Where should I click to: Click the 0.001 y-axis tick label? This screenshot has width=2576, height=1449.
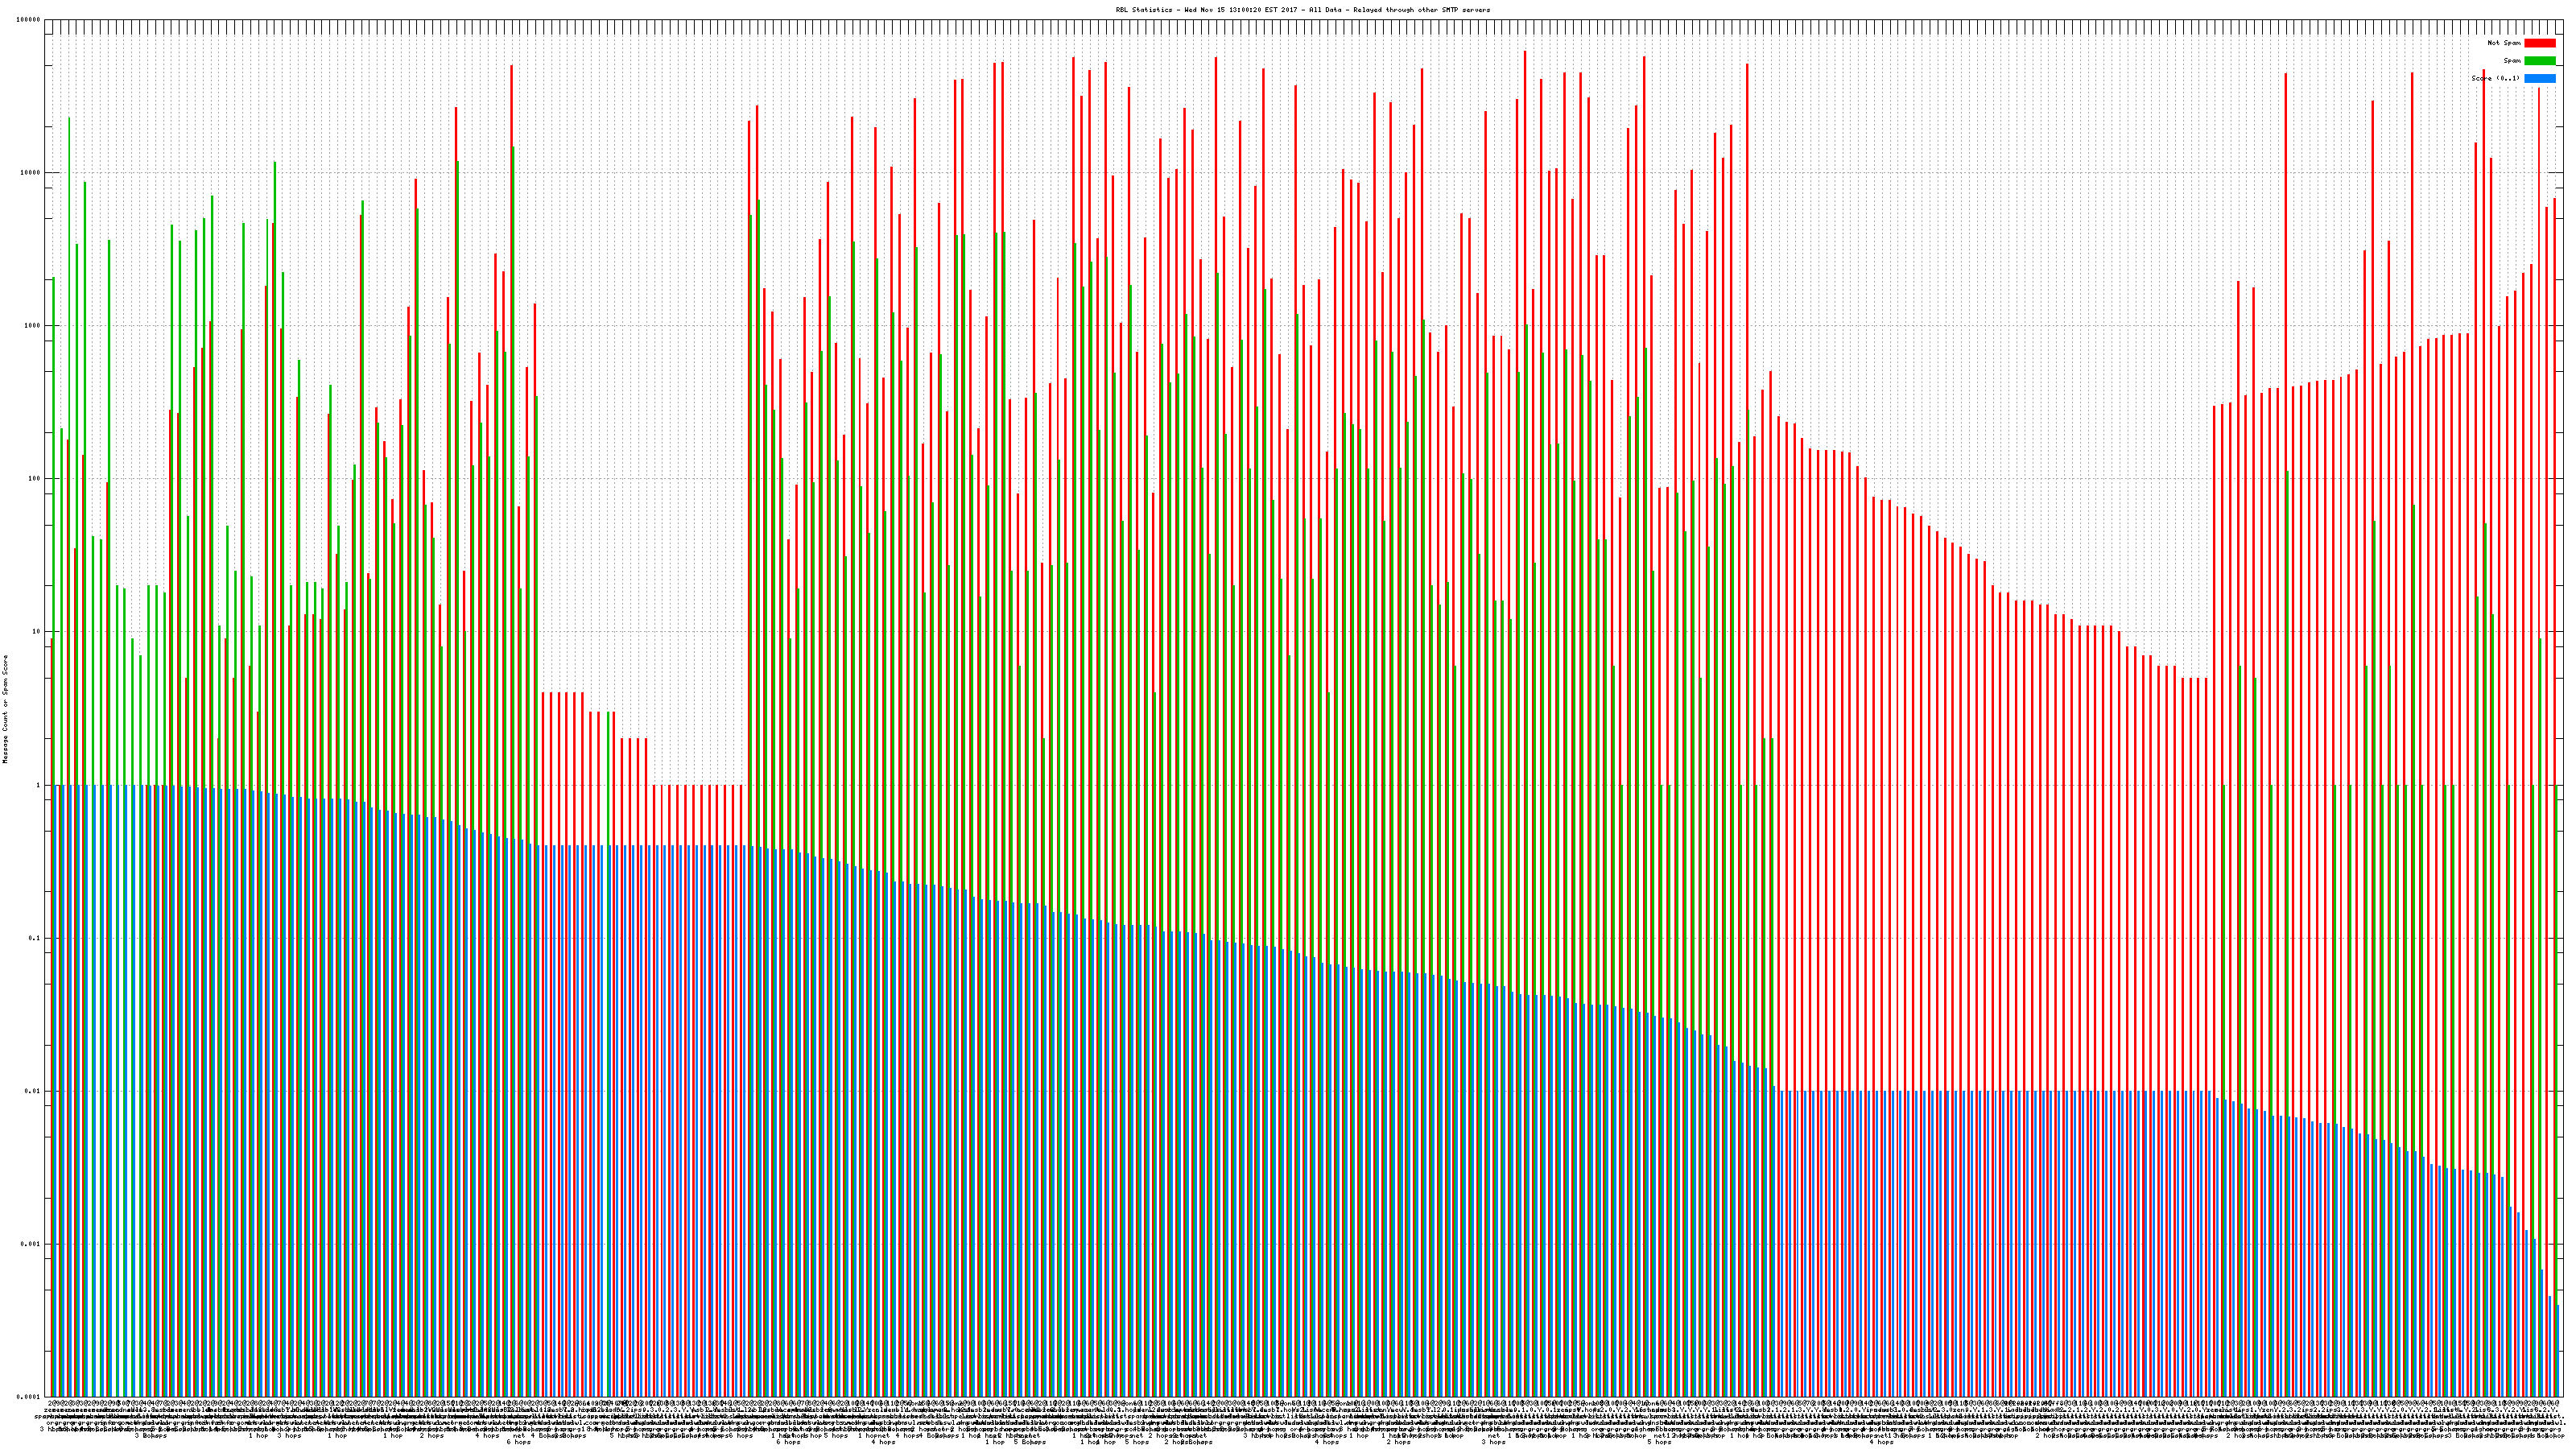click(x=31, y=1244)
